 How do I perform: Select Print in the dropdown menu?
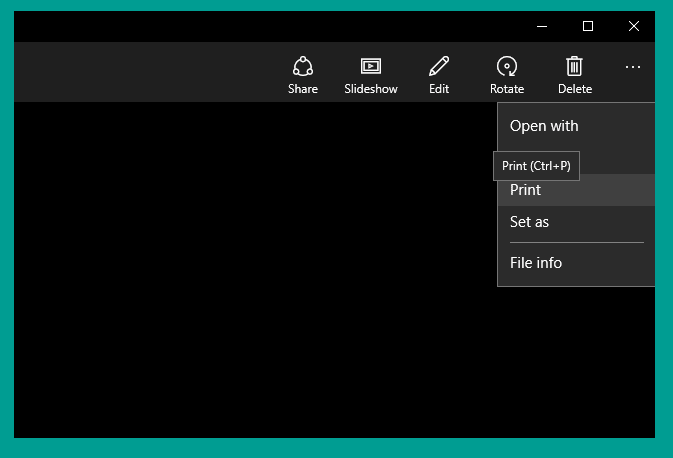pyautogui.click(x=576, y=190)
